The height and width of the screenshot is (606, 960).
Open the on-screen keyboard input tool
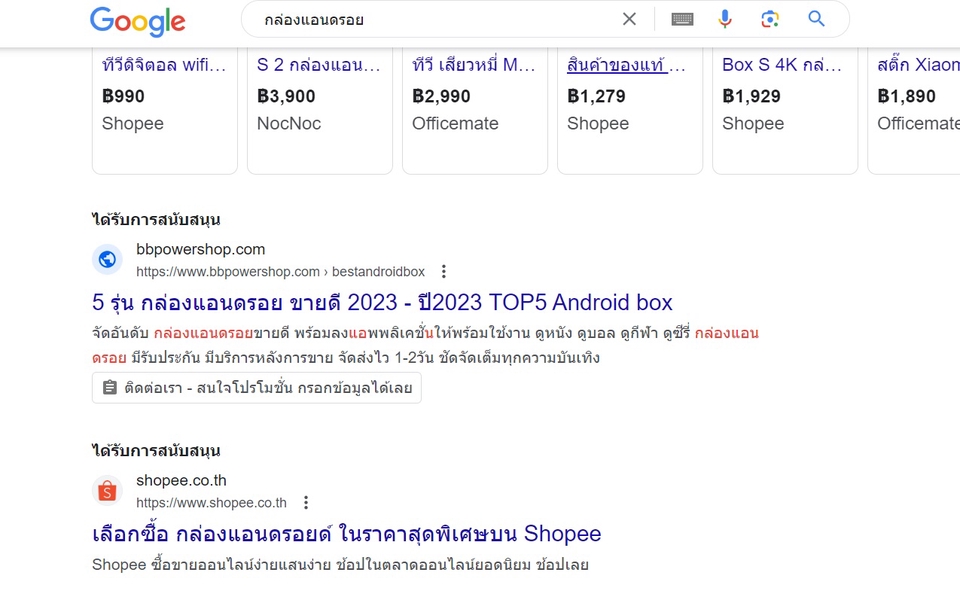pyautogui.click(x=682, y=19)
